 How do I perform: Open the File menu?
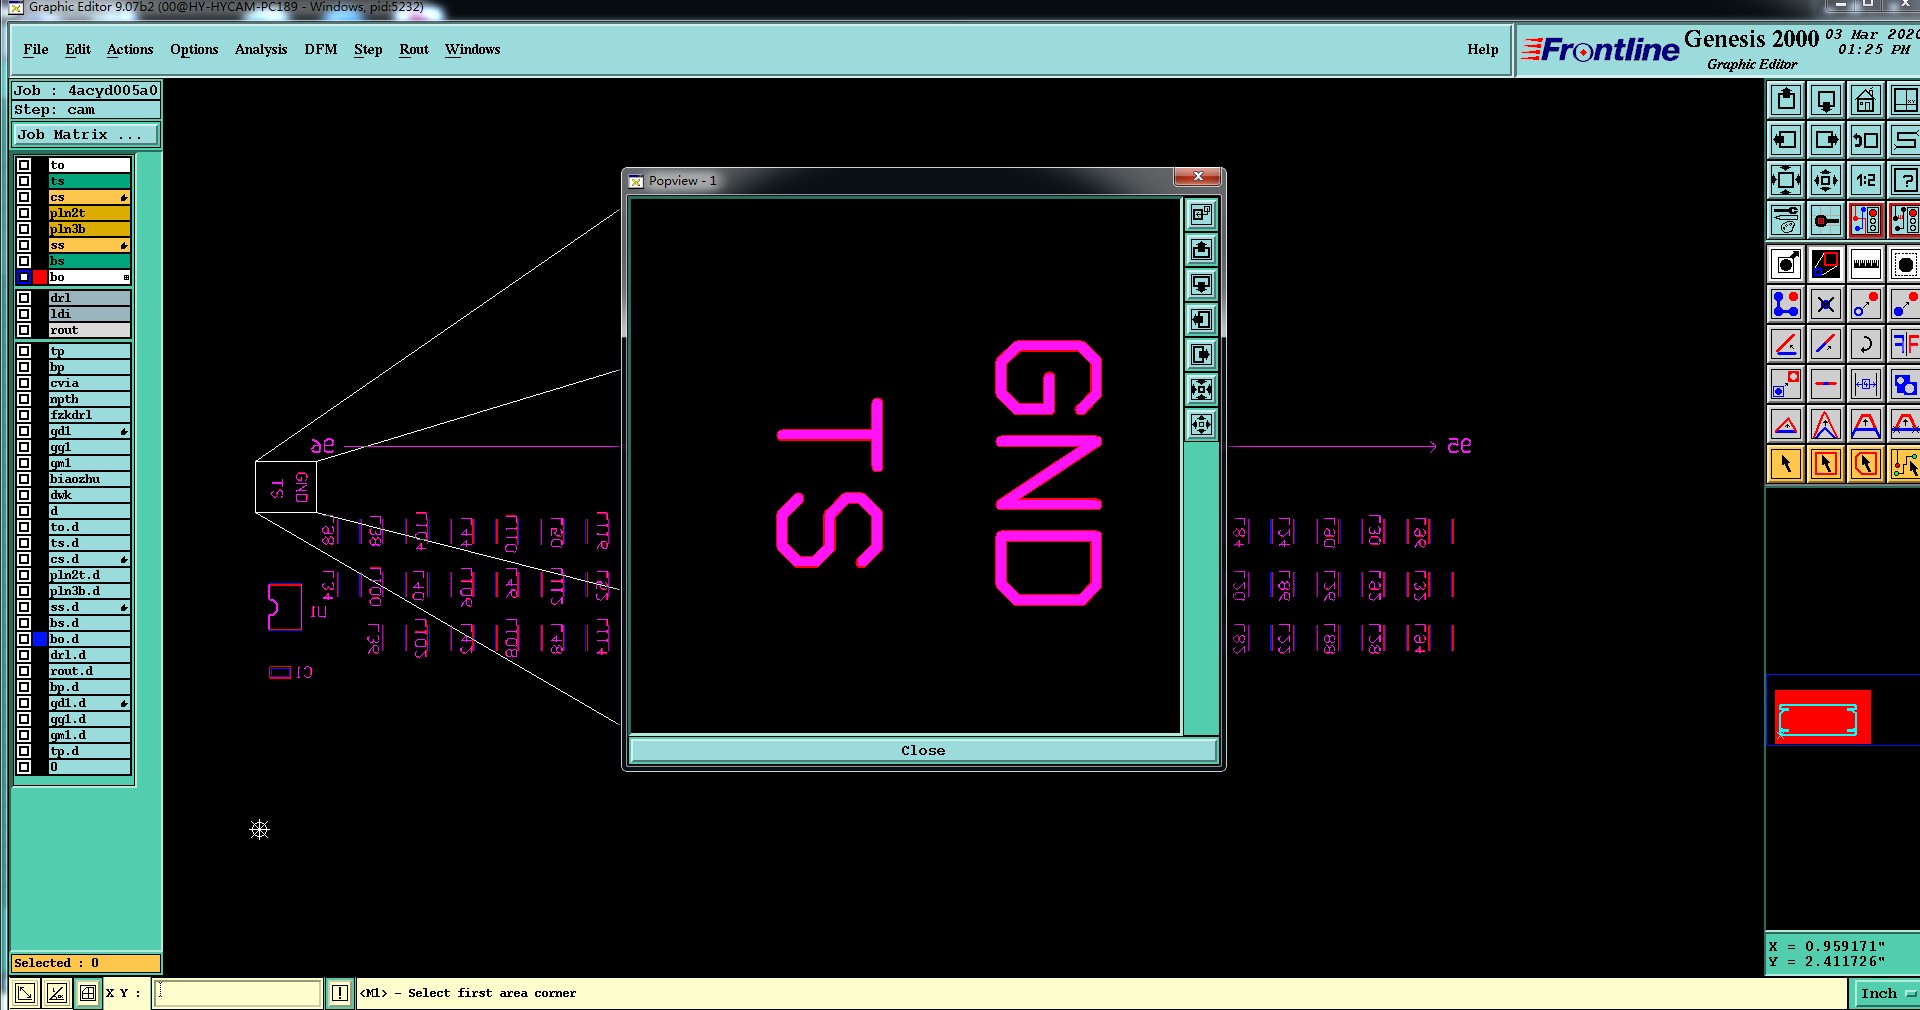point(36,49)
